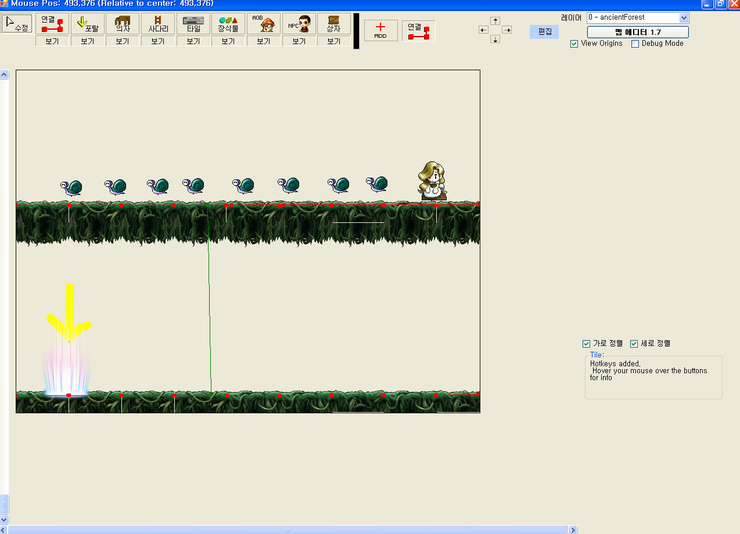Click the red plus ADD button
This screenshot has width=740, height=534.
[380, 30]
